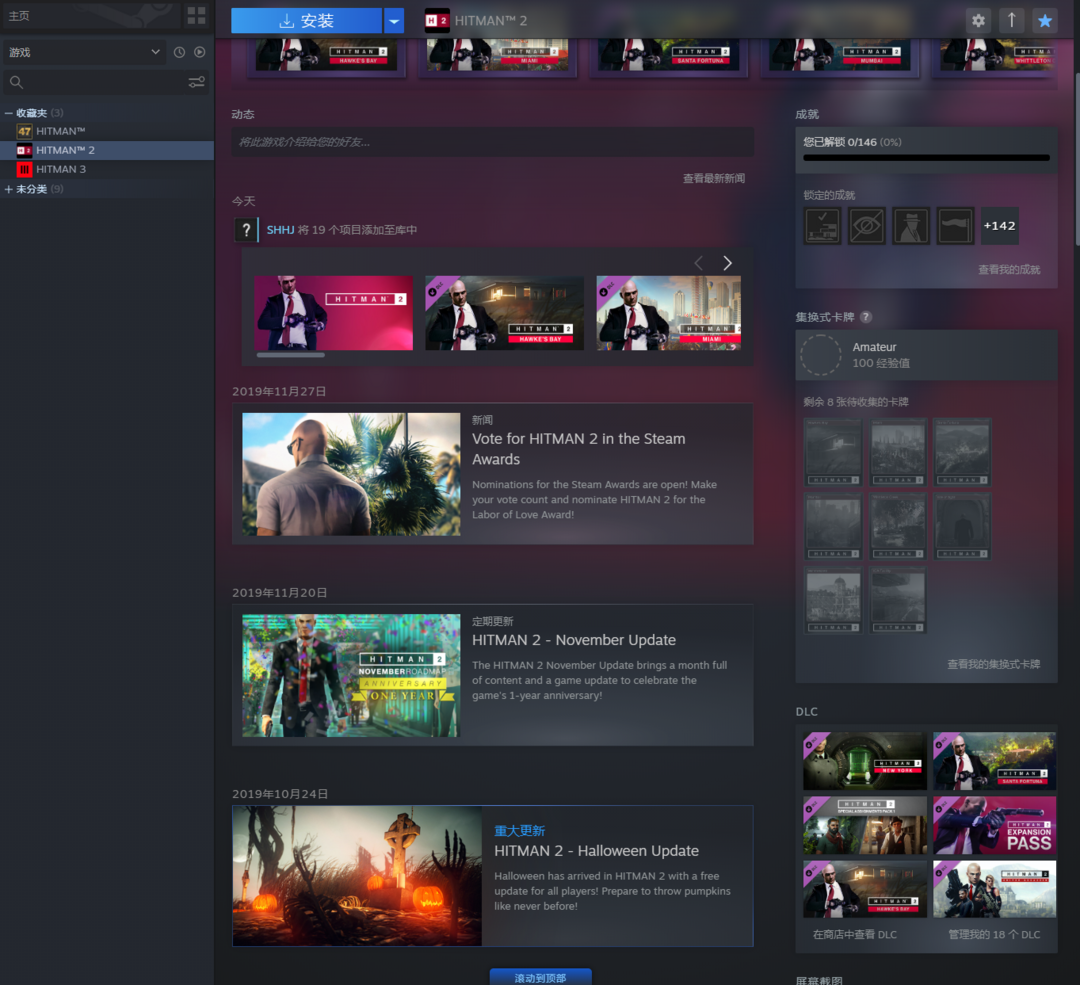
Task: Open game settings gear icon
Action: pos(978,21)
